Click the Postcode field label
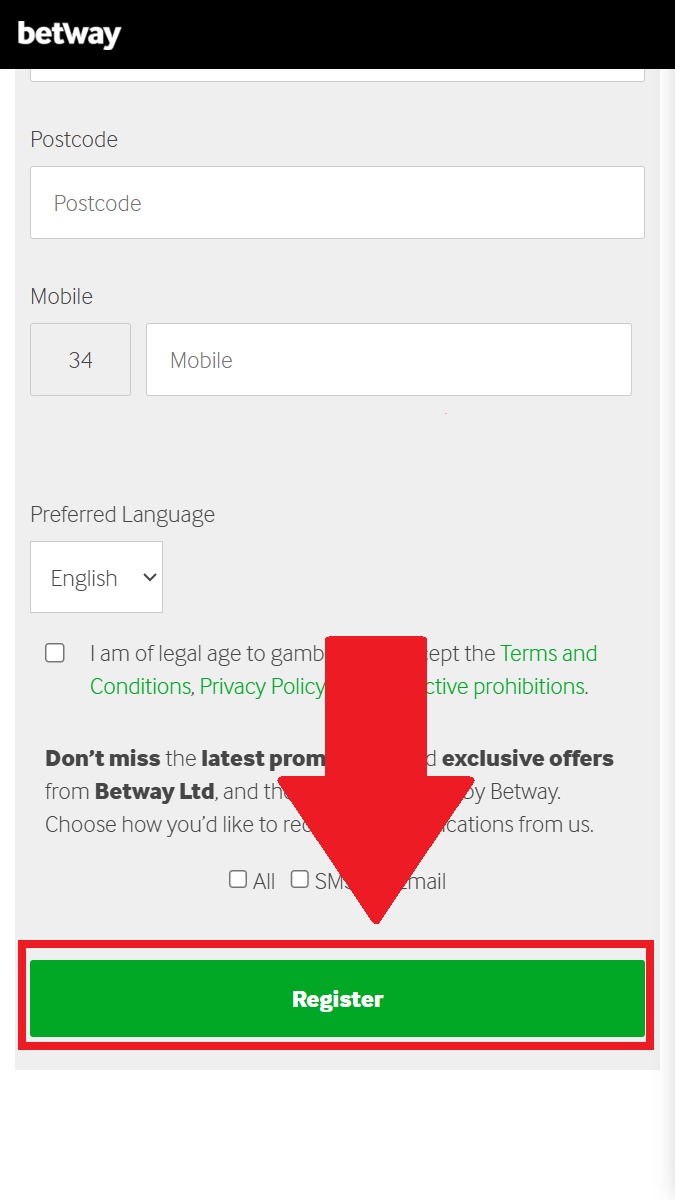The height and width of the screenshot is (1200, 675). (x=74, y=139)
